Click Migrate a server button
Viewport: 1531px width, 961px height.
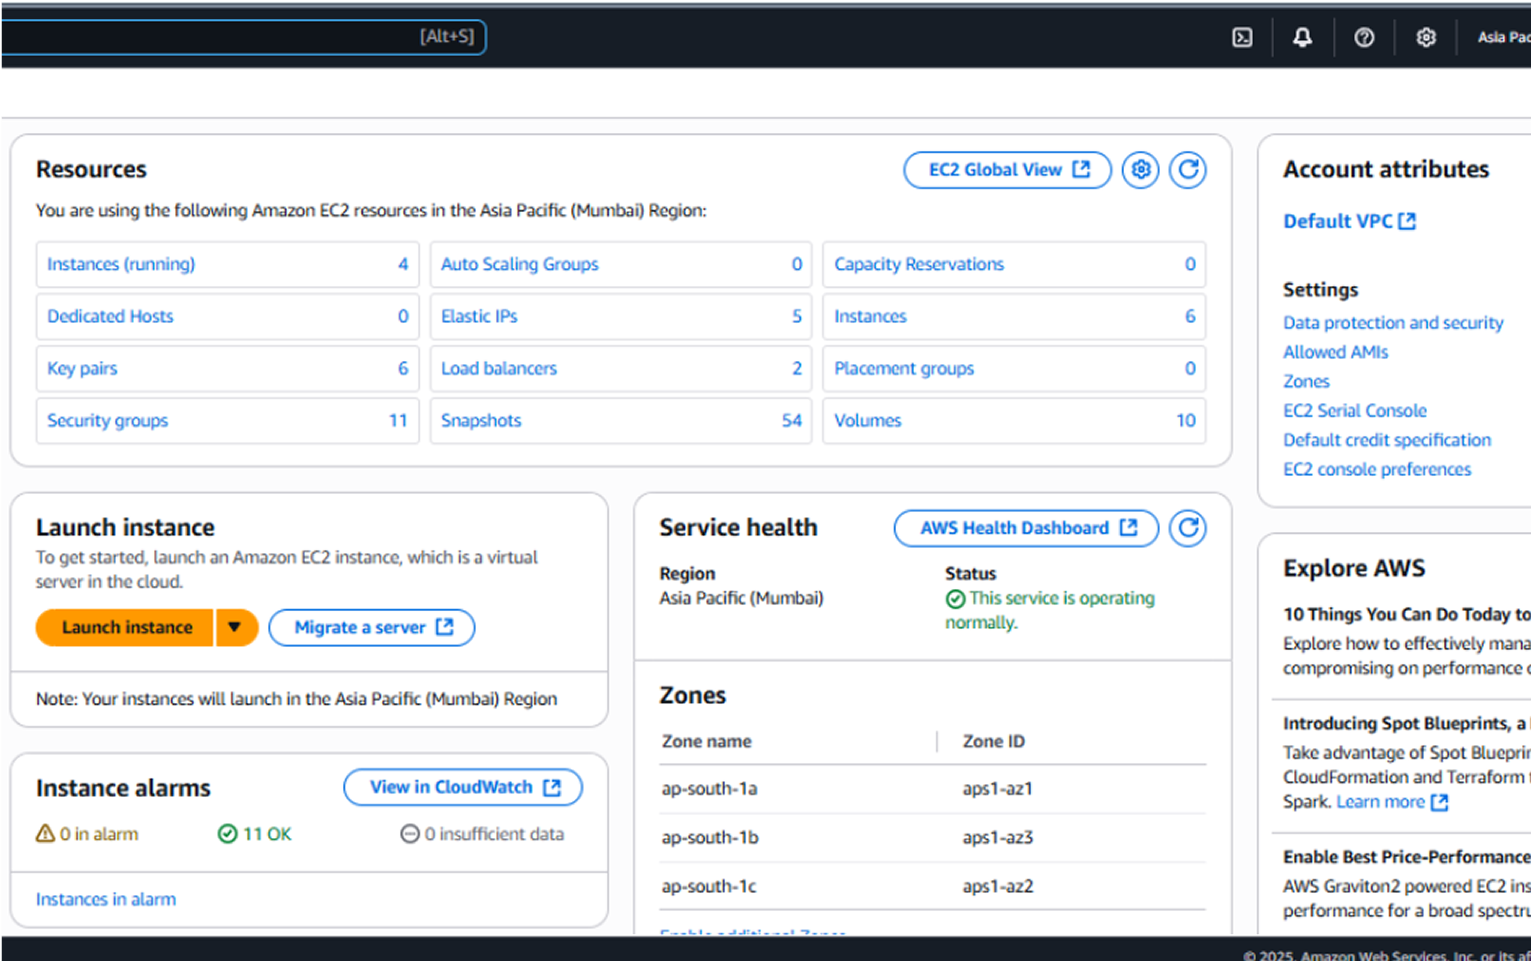[x=372, y=628]
